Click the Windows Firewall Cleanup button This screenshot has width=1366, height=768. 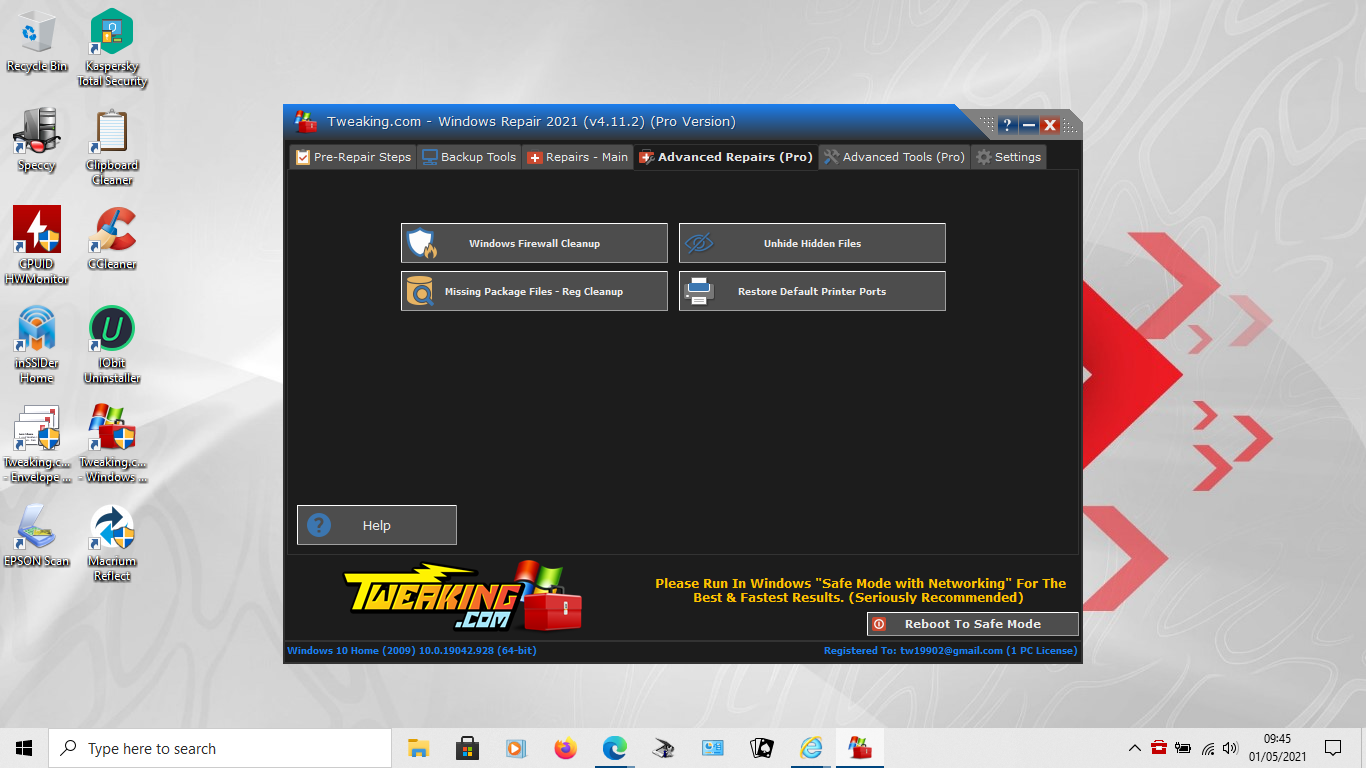click(534, 243)
